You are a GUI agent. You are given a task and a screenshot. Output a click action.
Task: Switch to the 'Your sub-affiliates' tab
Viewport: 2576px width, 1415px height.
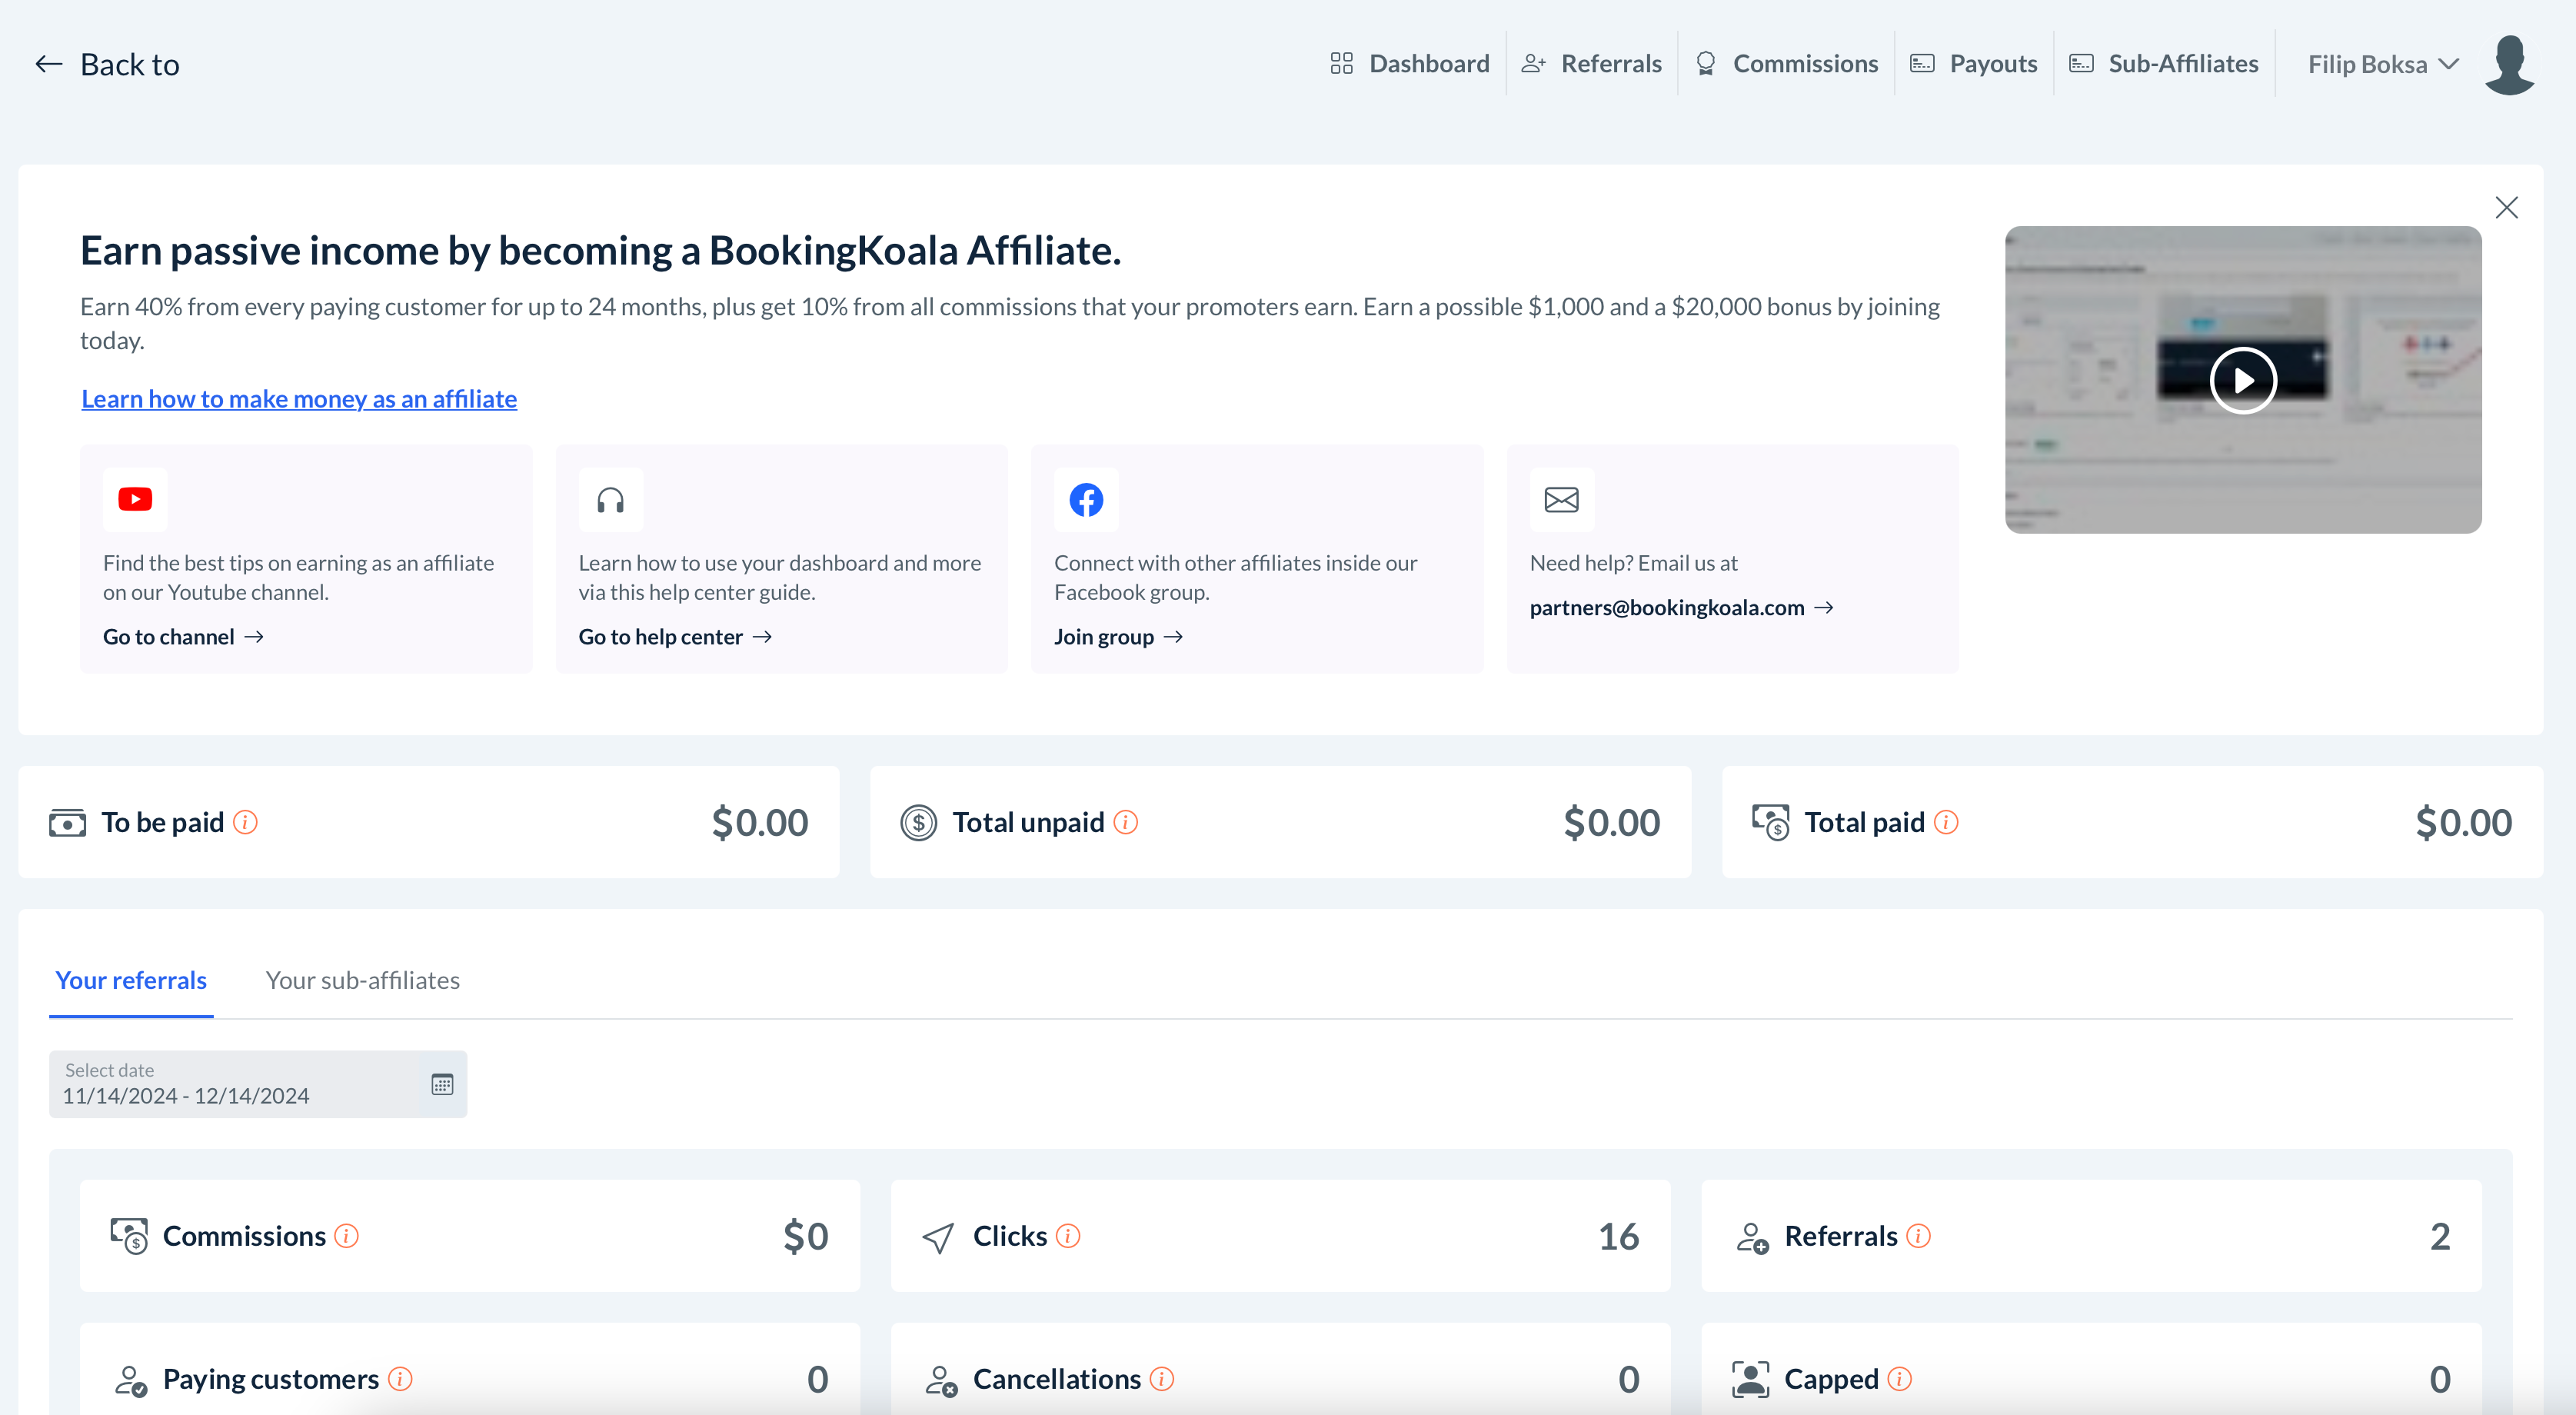pos(362,980)
